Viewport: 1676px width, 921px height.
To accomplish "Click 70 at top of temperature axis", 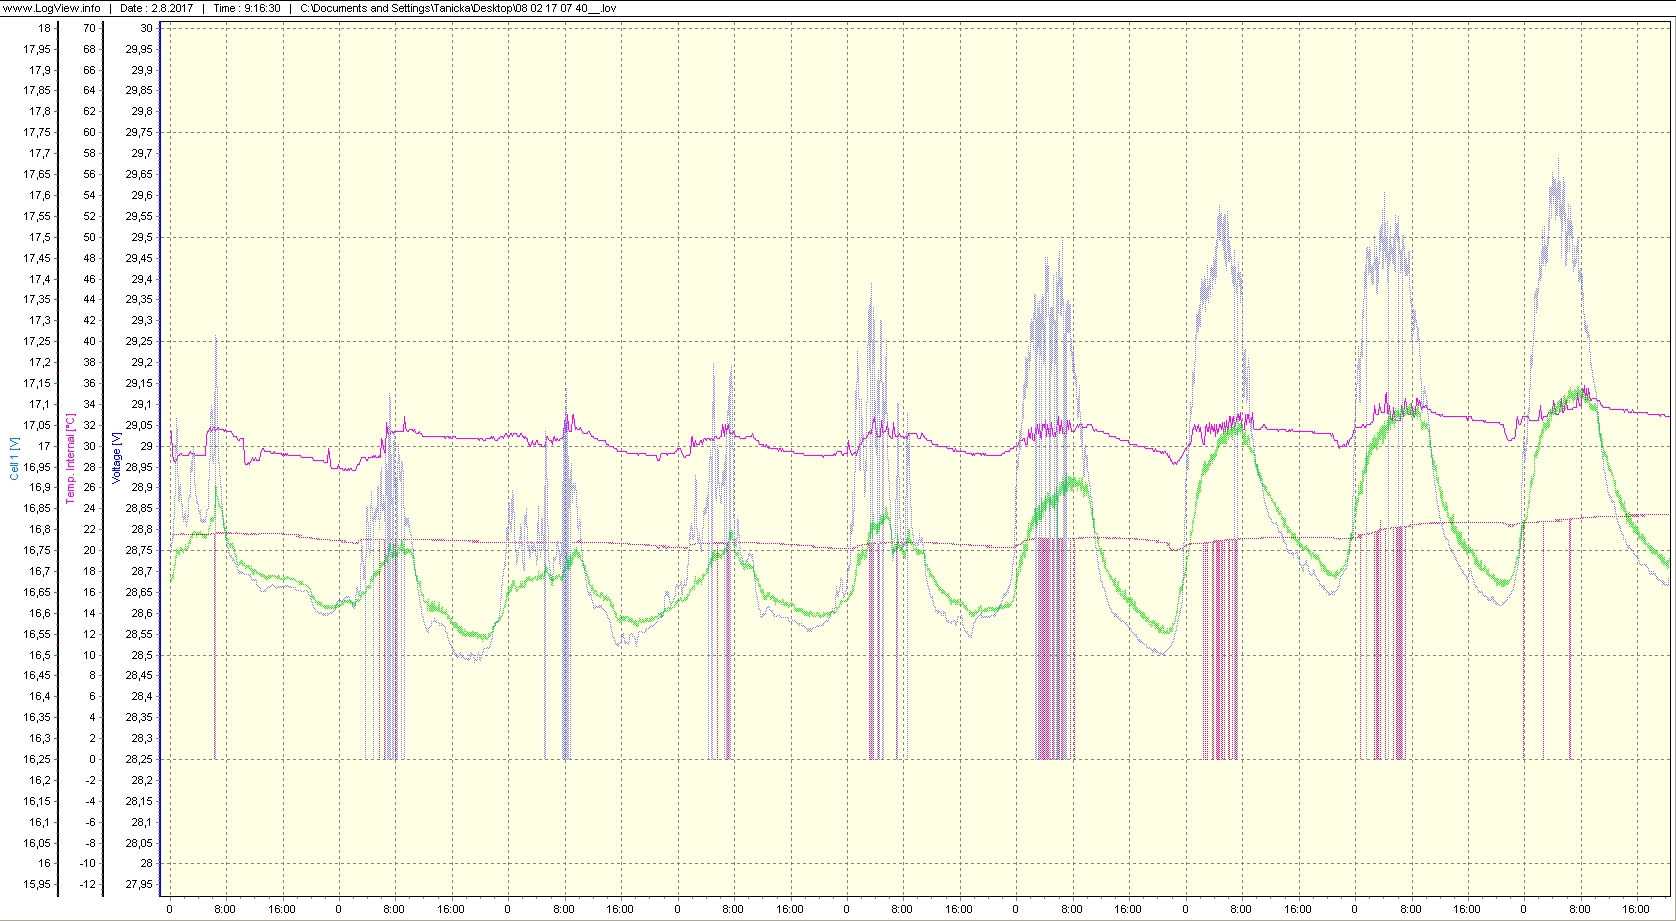I will [x=89, y=28].
